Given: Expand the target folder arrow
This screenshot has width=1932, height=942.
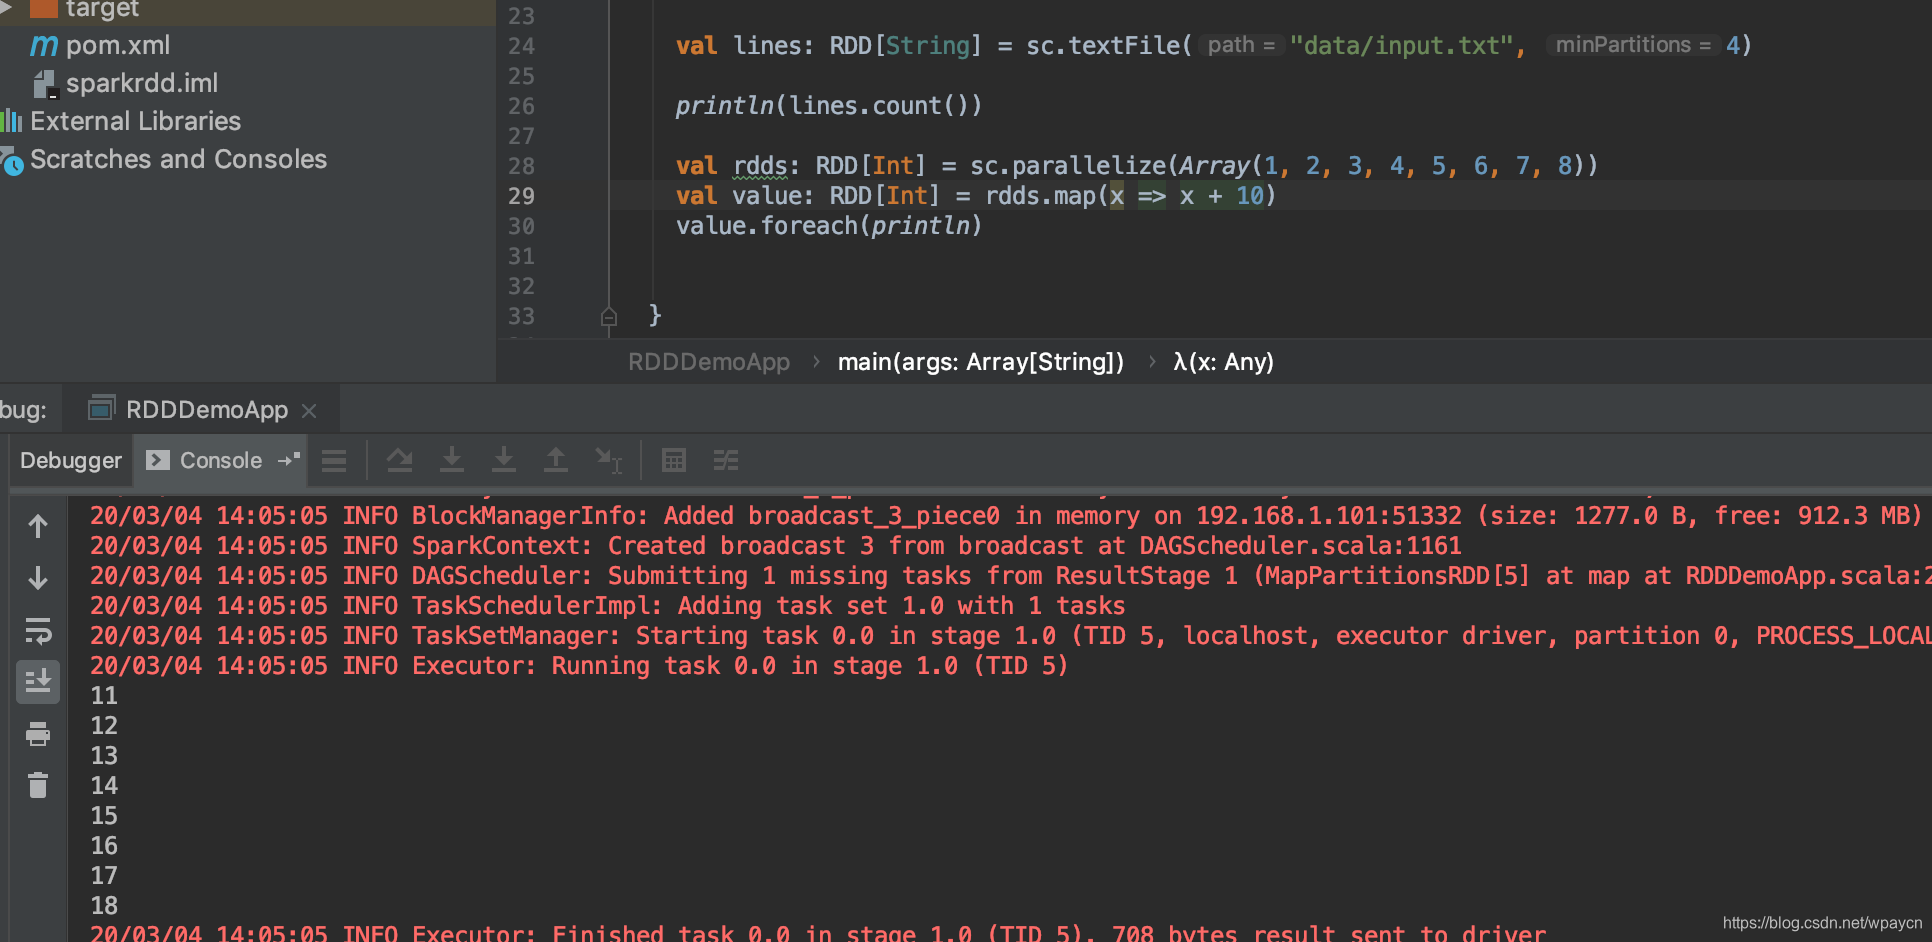Looking at the screenshot, I should [6, 8].
